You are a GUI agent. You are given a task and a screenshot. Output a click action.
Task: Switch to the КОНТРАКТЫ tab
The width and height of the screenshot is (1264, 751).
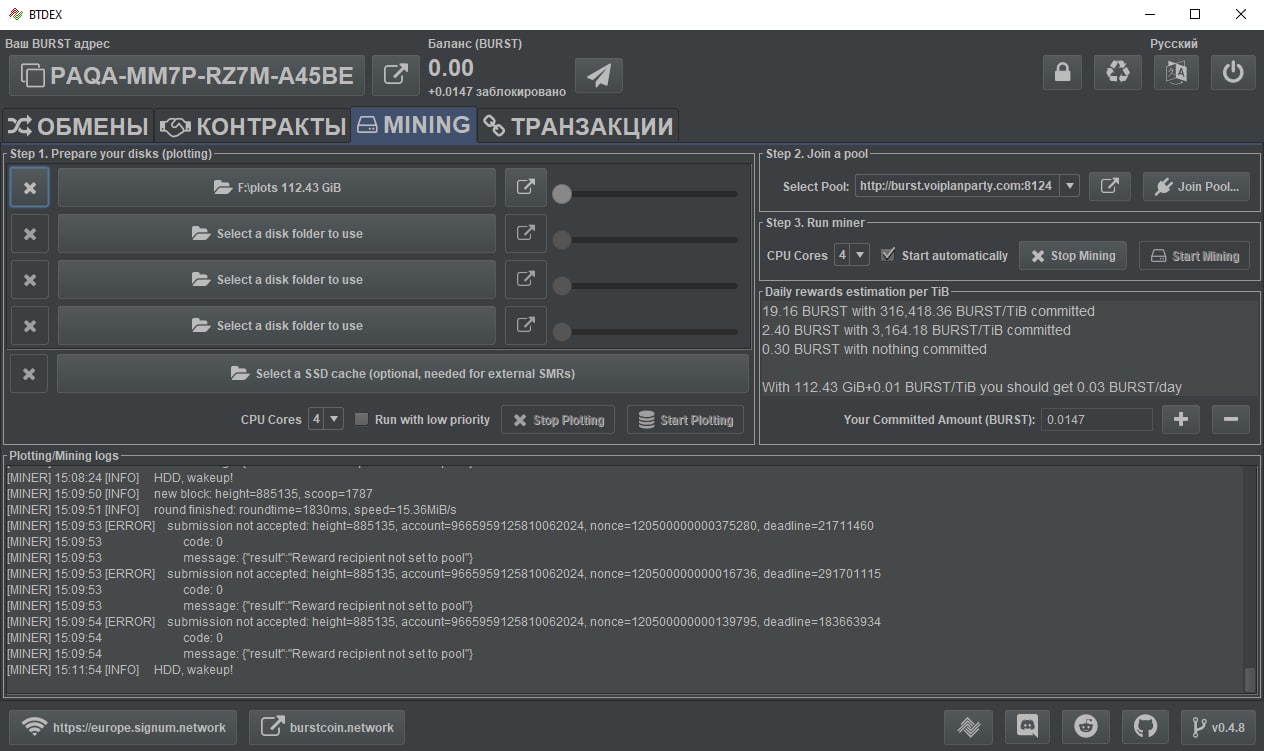click(x=253, y=127)
